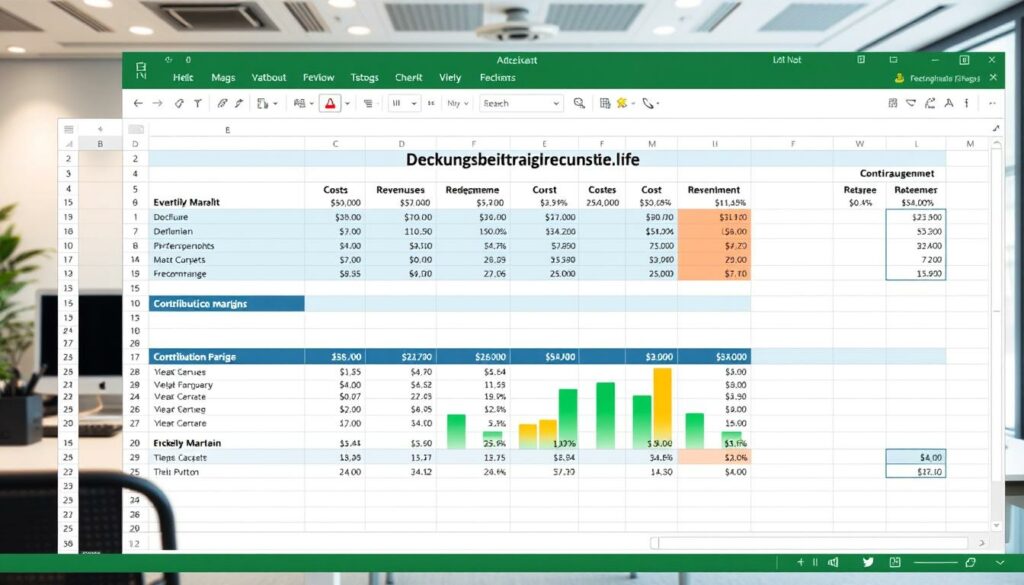Click the filter funnel icon in toolbar

tap(197, 103)
